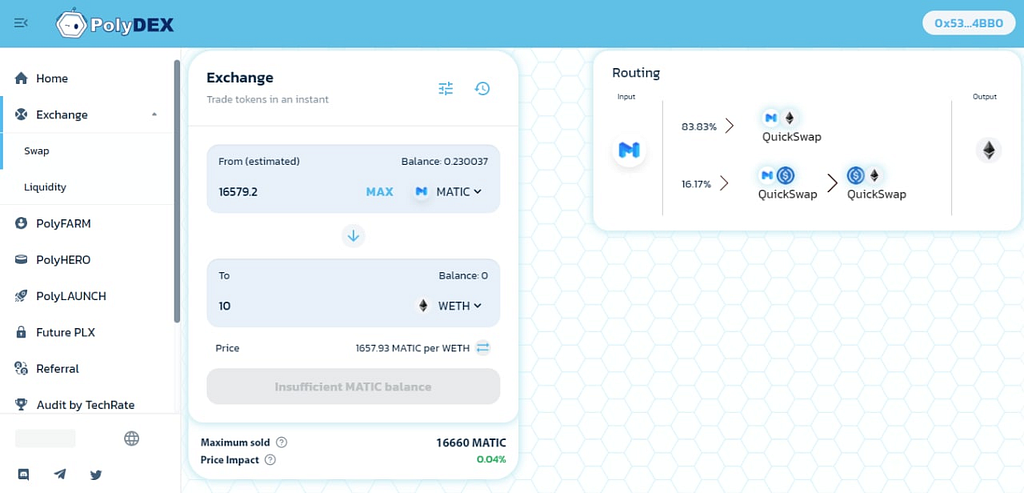Click the MATIC input token icon in Routing
The image size is (1024, 493).
(629, 150)
